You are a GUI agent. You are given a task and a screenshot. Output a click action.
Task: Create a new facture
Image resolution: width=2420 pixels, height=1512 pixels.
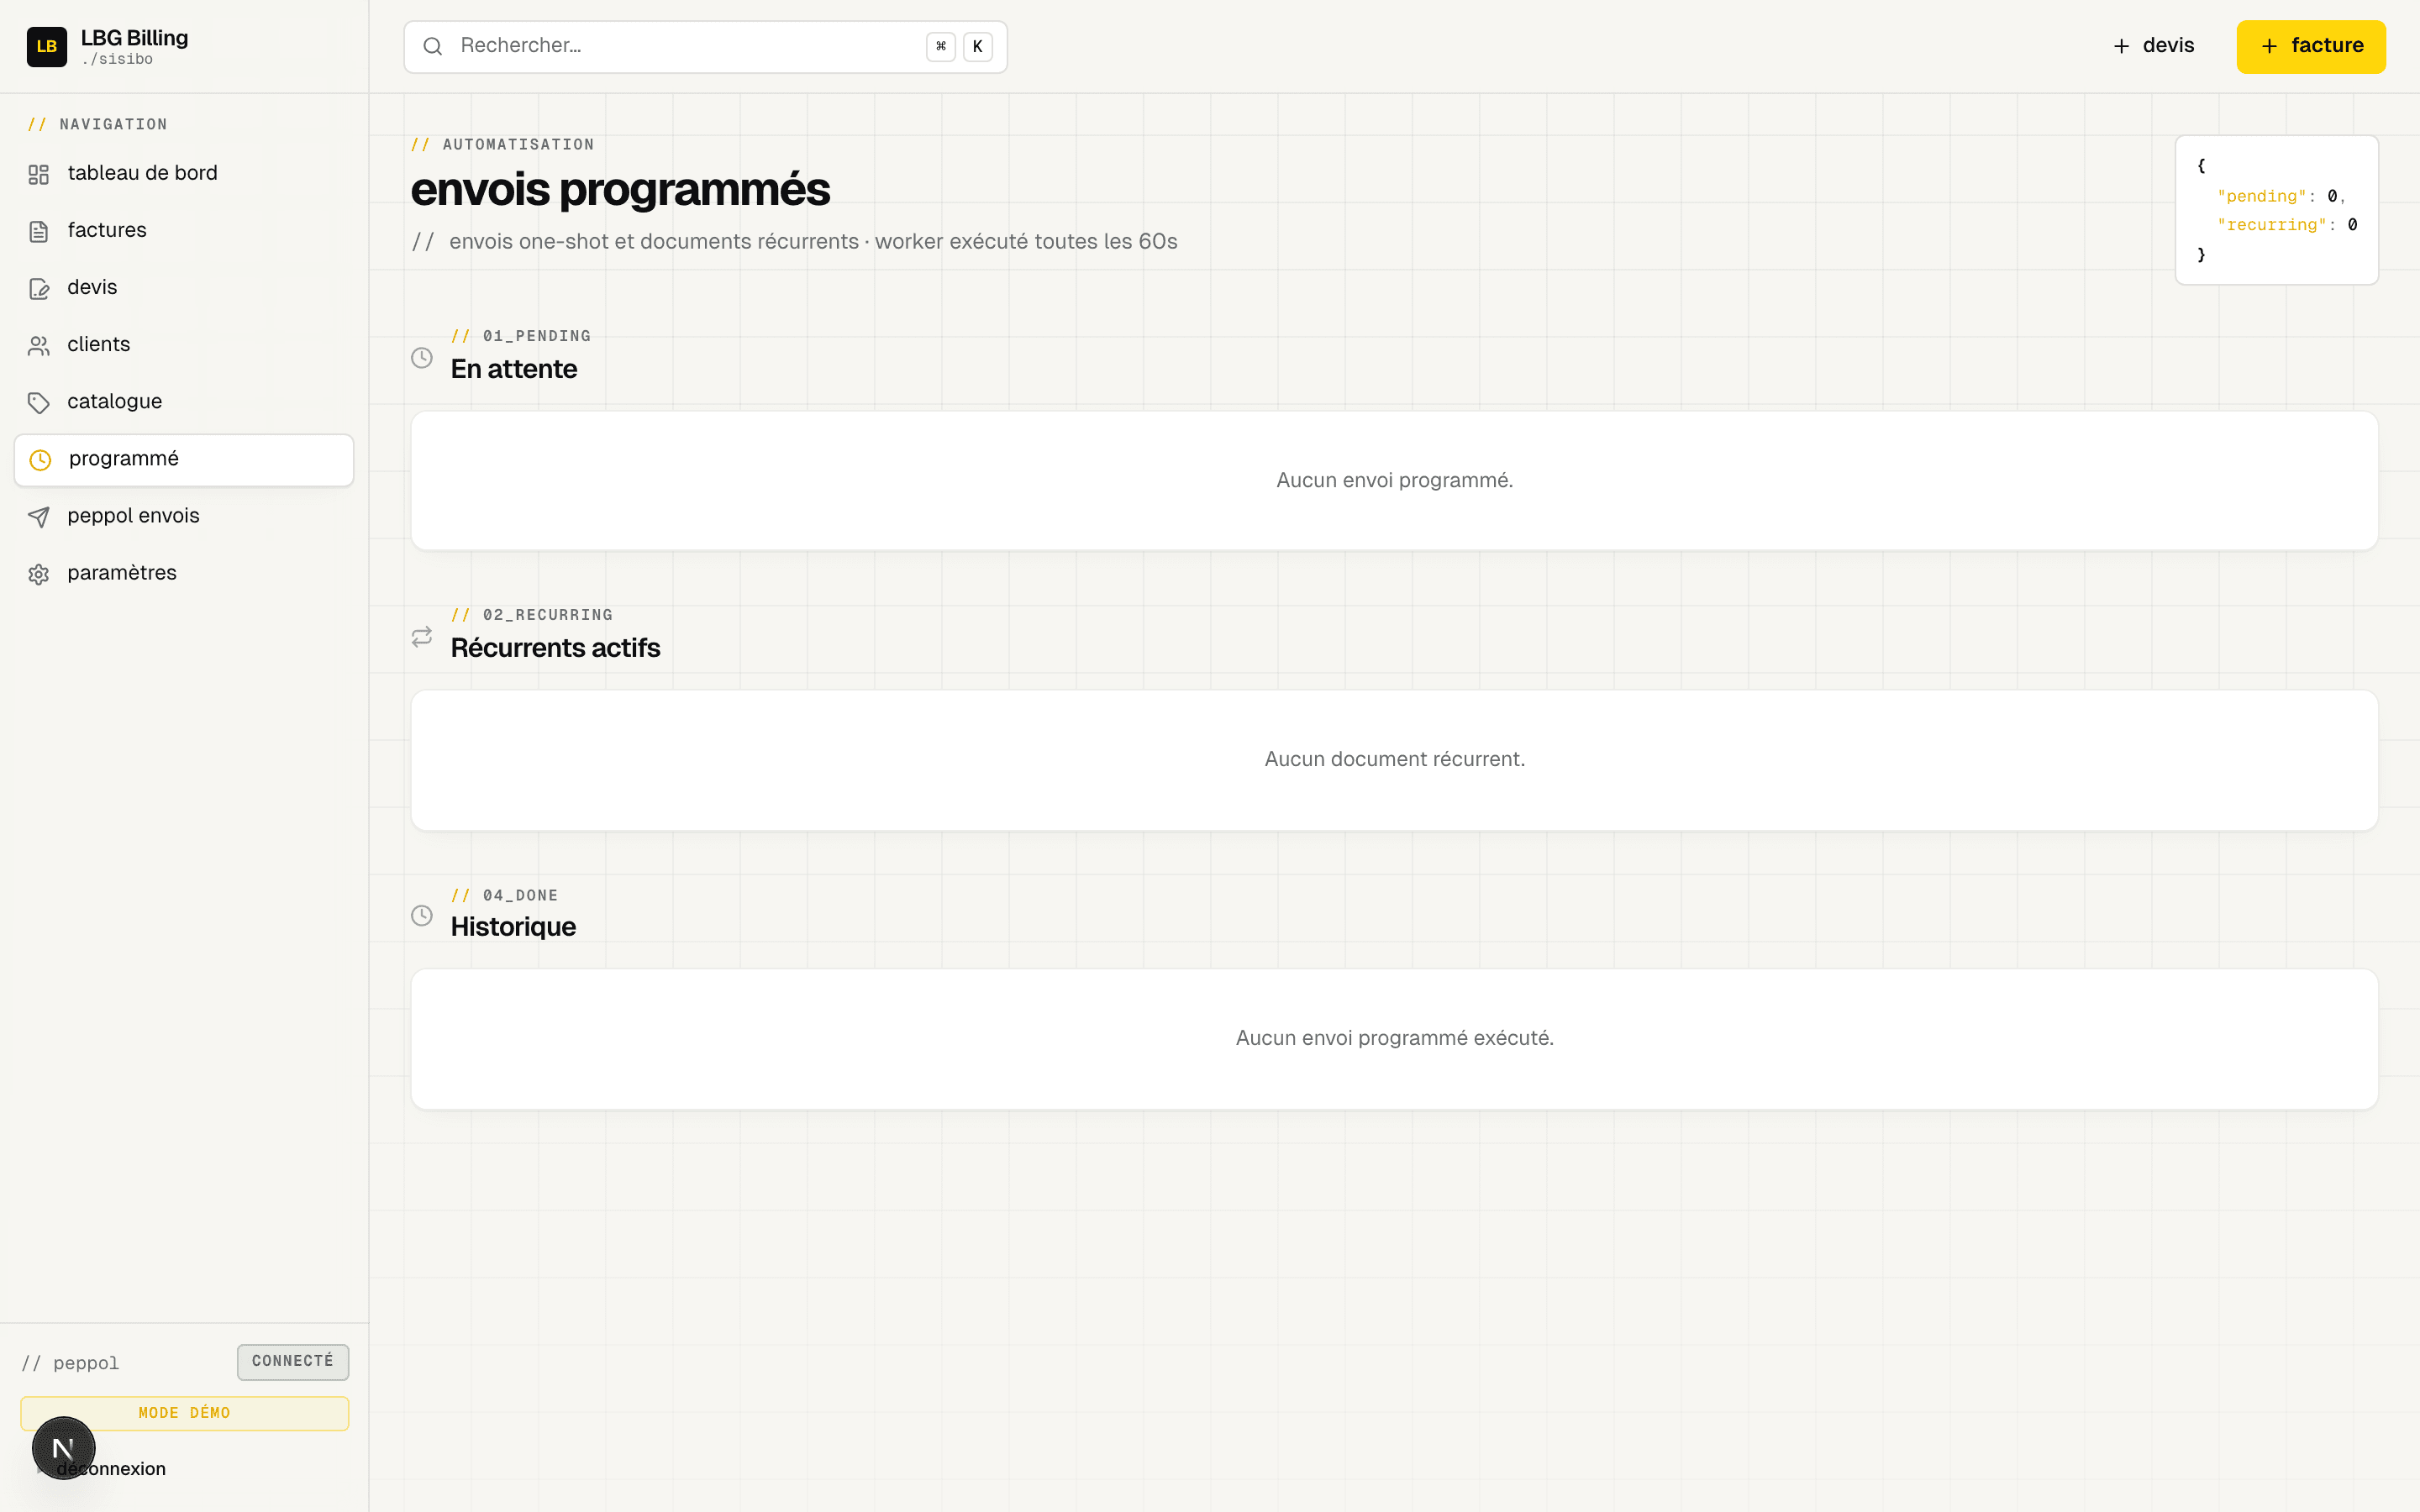click(2310, 46)
